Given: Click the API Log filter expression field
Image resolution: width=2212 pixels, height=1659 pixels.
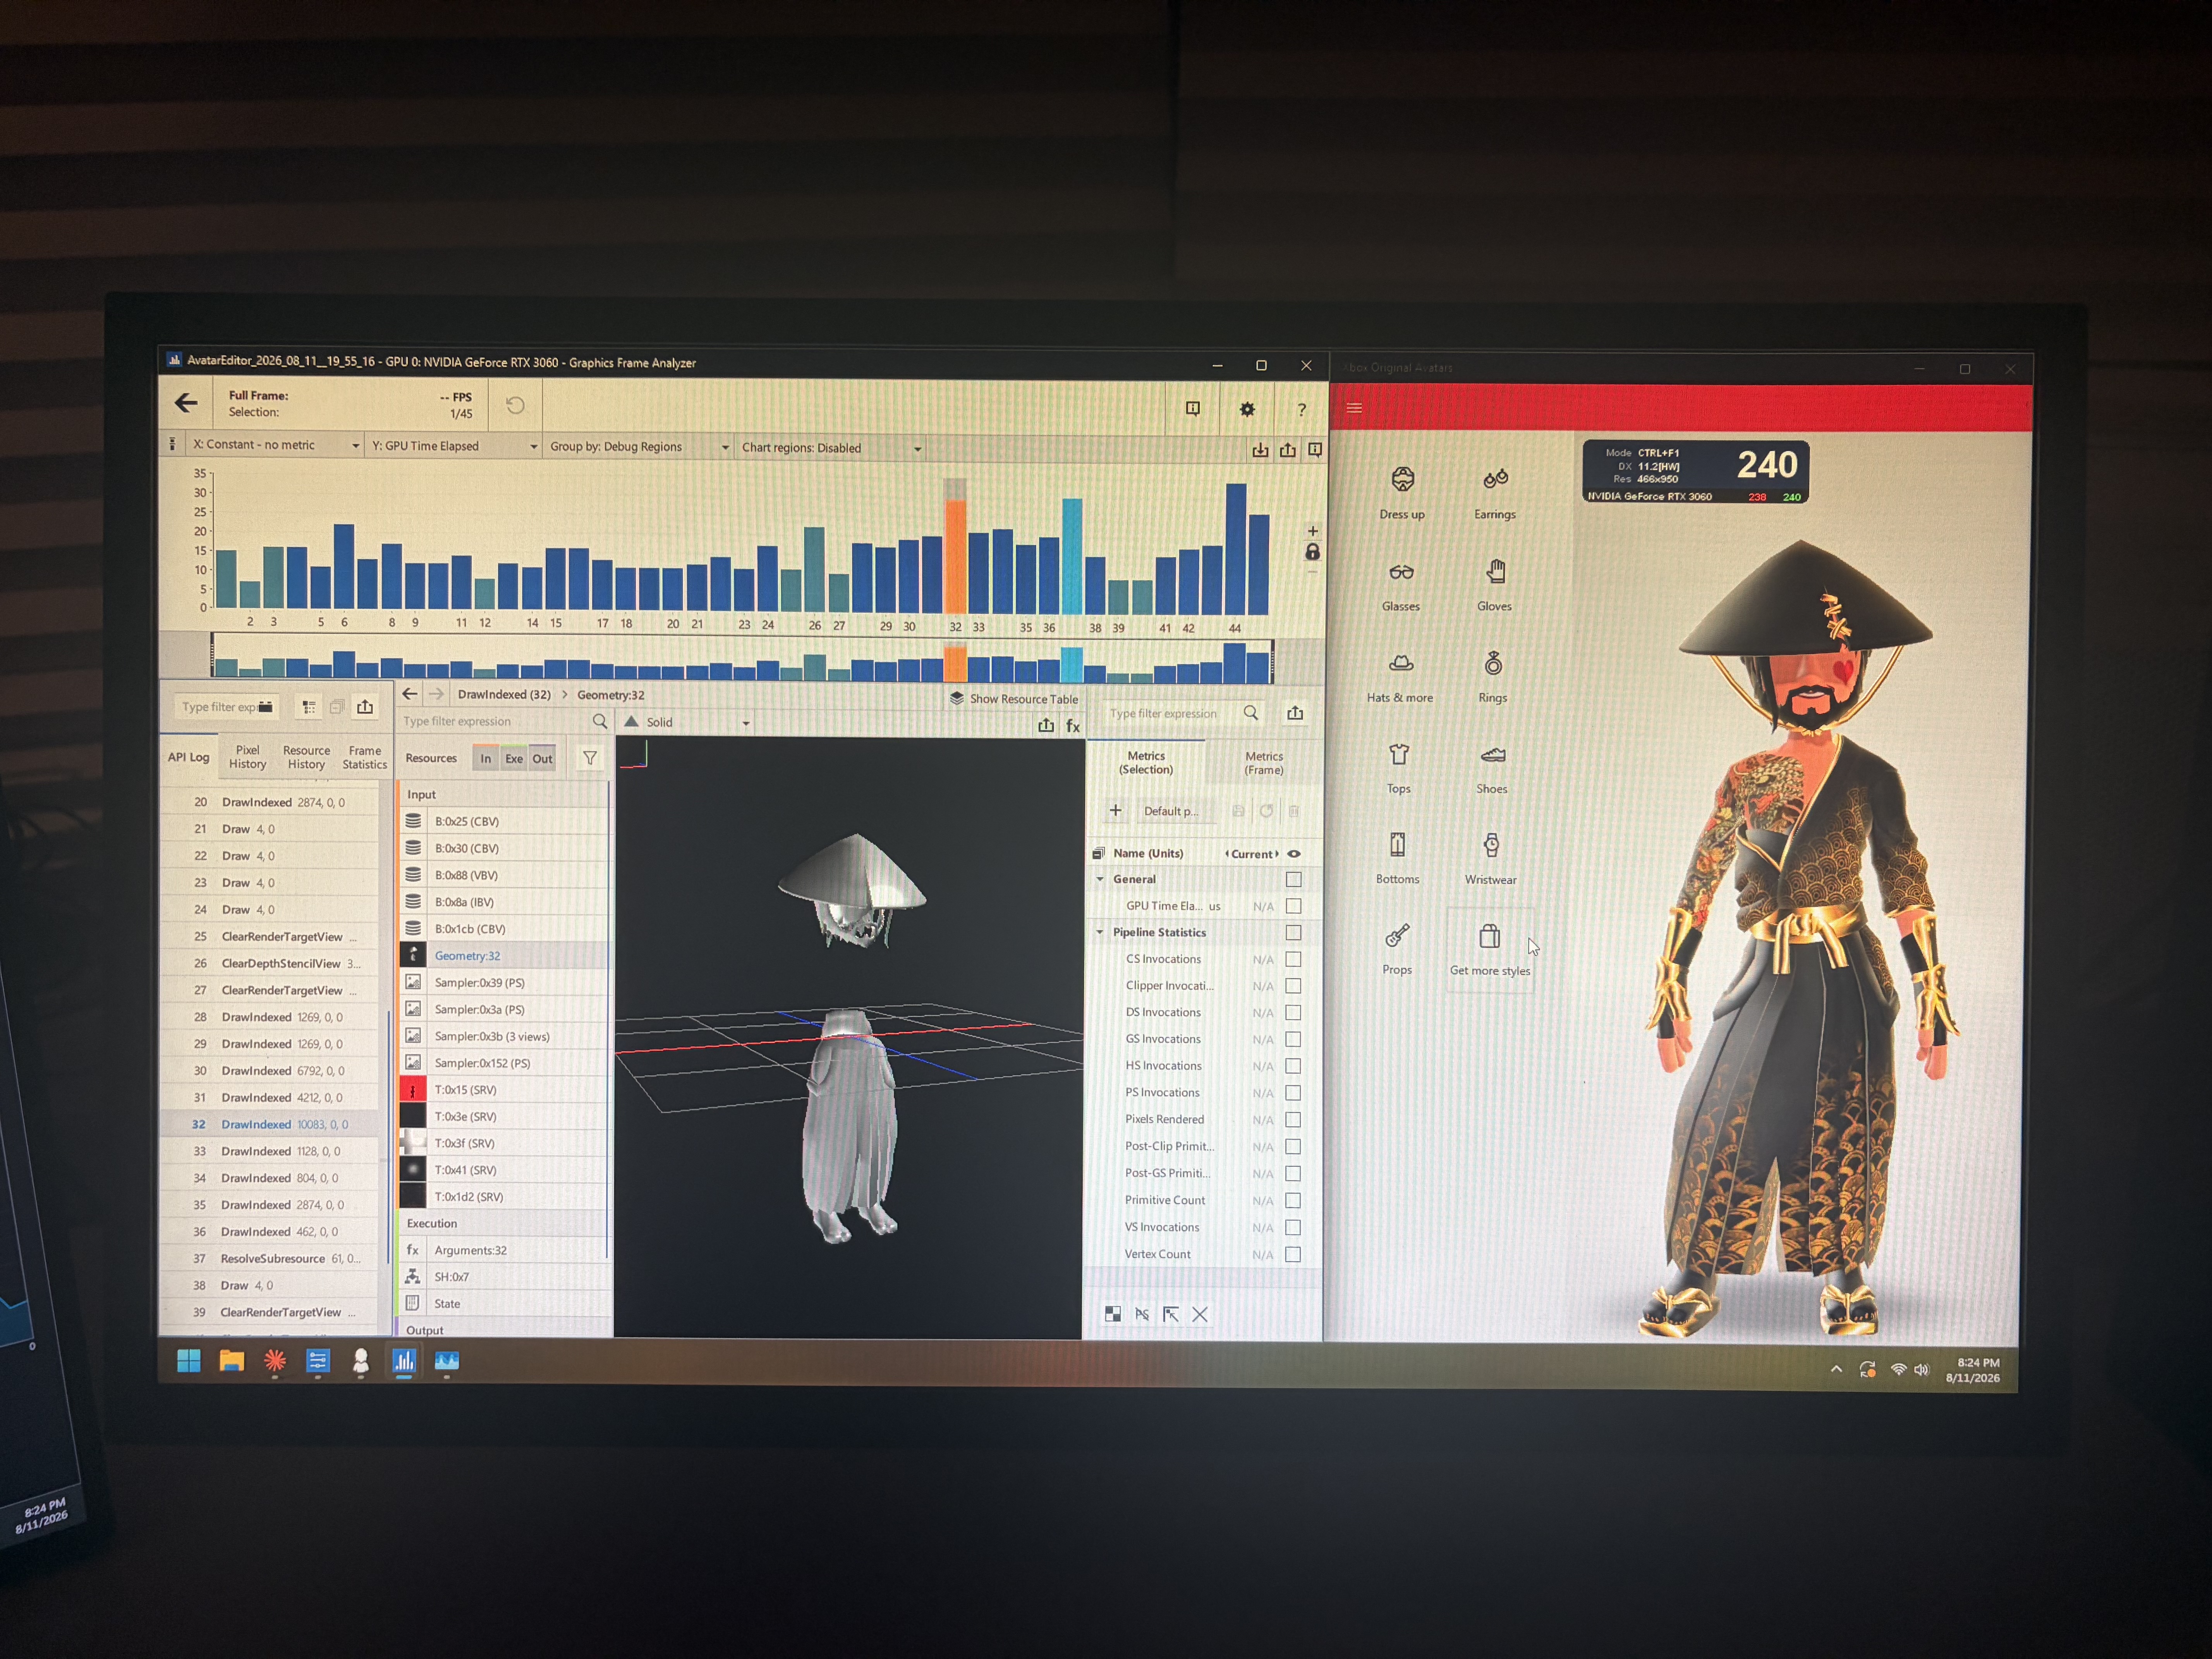Looking at the screenshot, I should click(x=227, y=707).
